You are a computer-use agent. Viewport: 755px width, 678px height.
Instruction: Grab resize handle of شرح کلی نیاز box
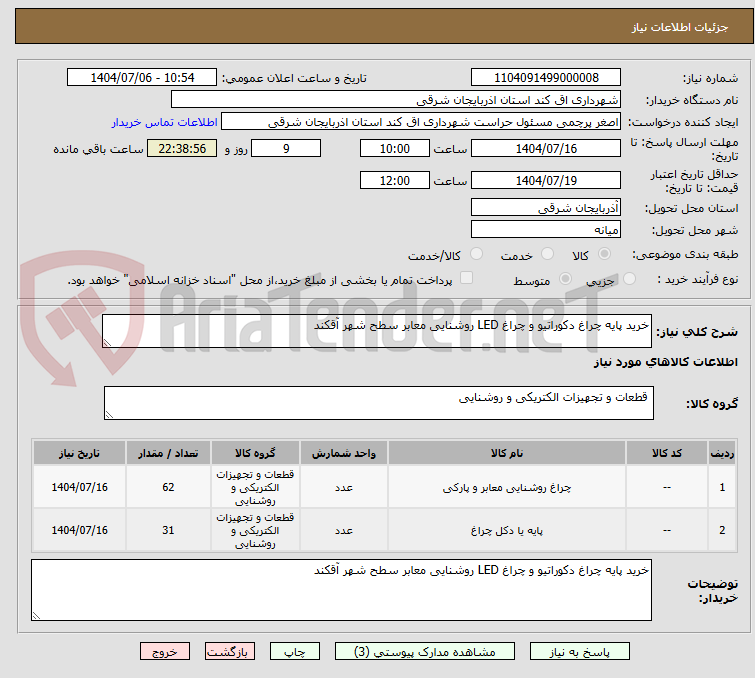[107, 342]
